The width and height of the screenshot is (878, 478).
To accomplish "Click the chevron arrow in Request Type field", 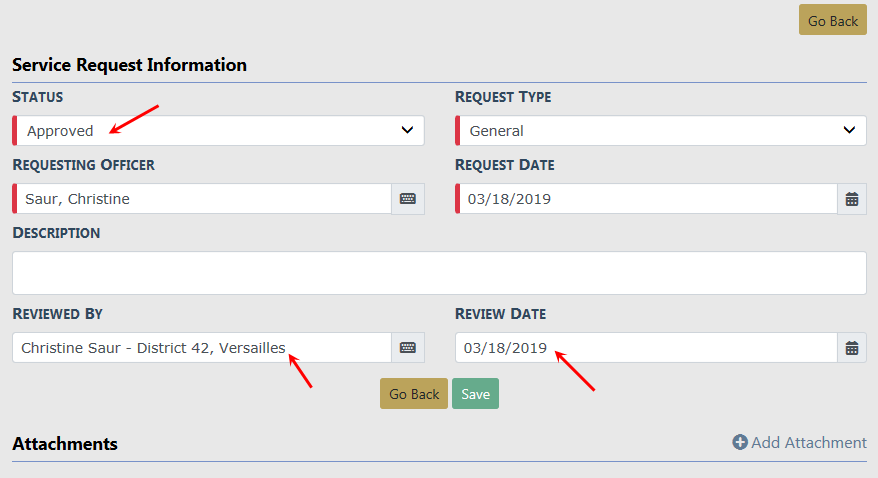I will [849, 130].
